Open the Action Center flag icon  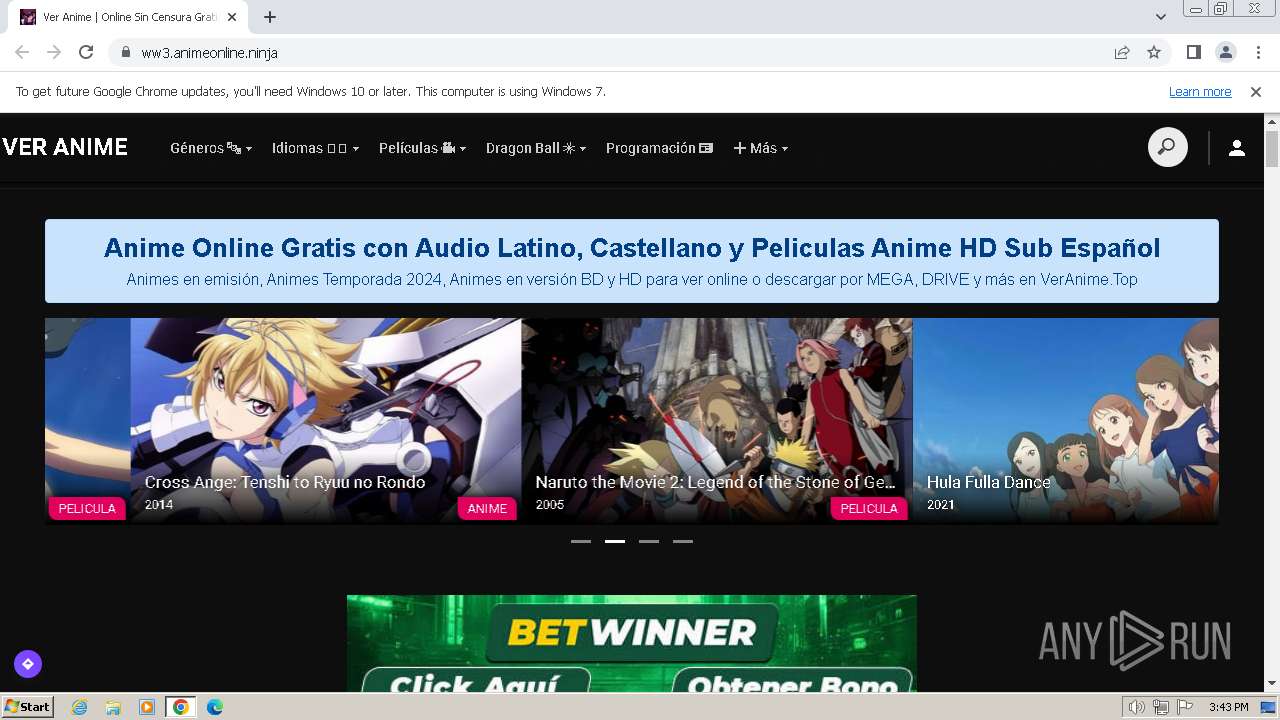pyautogui.click(x=1184, y=707)
